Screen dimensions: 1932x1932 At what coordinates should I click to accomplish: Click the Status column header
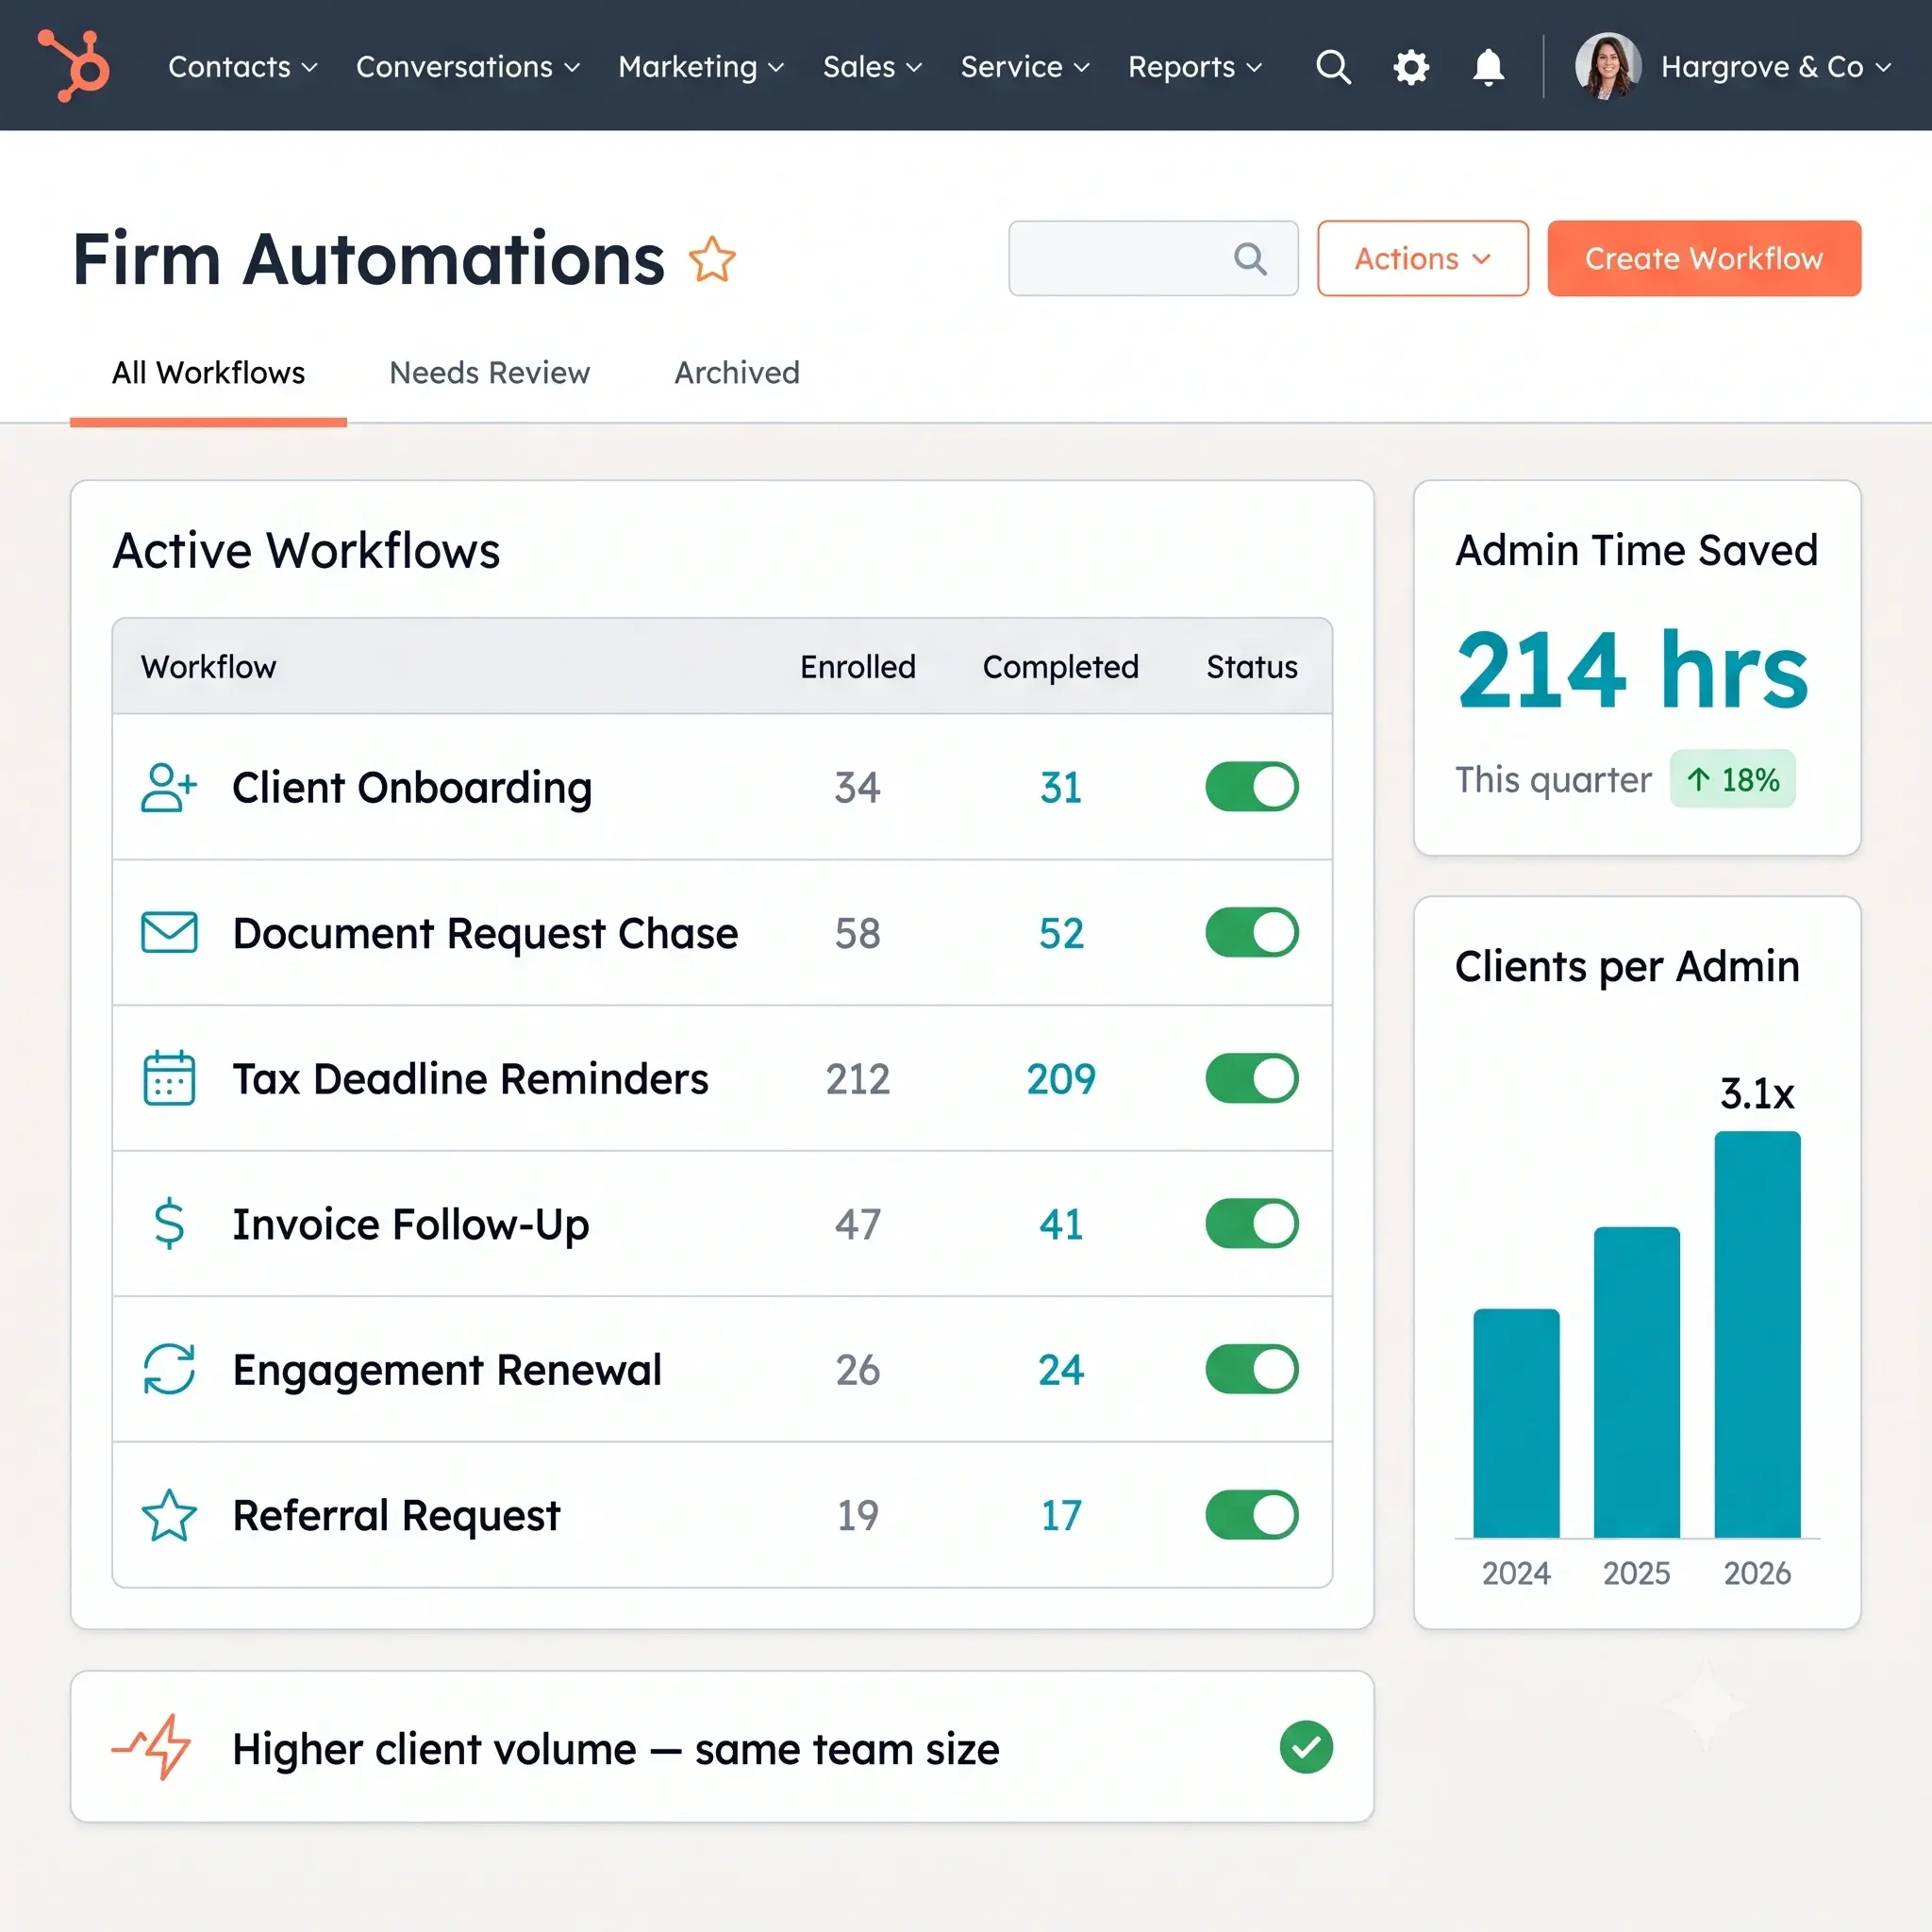point(1251,667)
